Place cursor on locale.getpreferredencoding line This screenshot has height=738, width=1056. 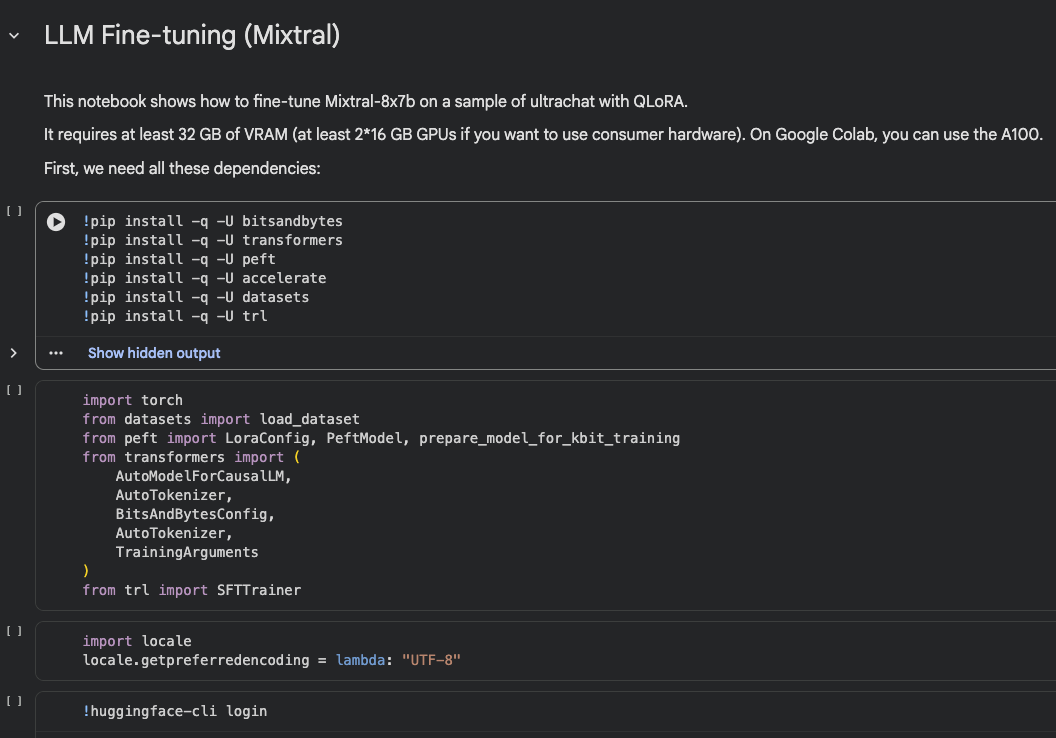271,660
